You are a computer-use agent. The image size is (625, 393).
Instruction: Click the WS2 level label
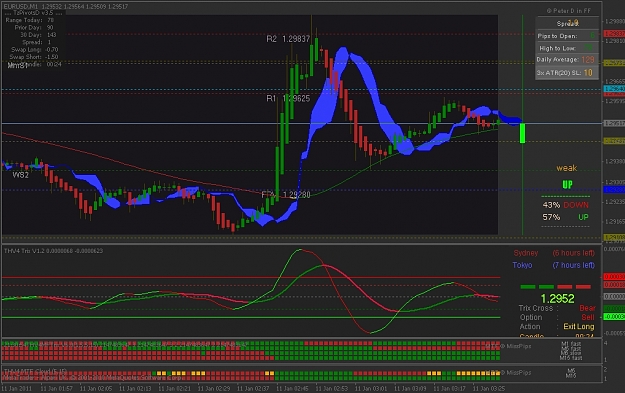pyautogui.click(x=20, y=175)
